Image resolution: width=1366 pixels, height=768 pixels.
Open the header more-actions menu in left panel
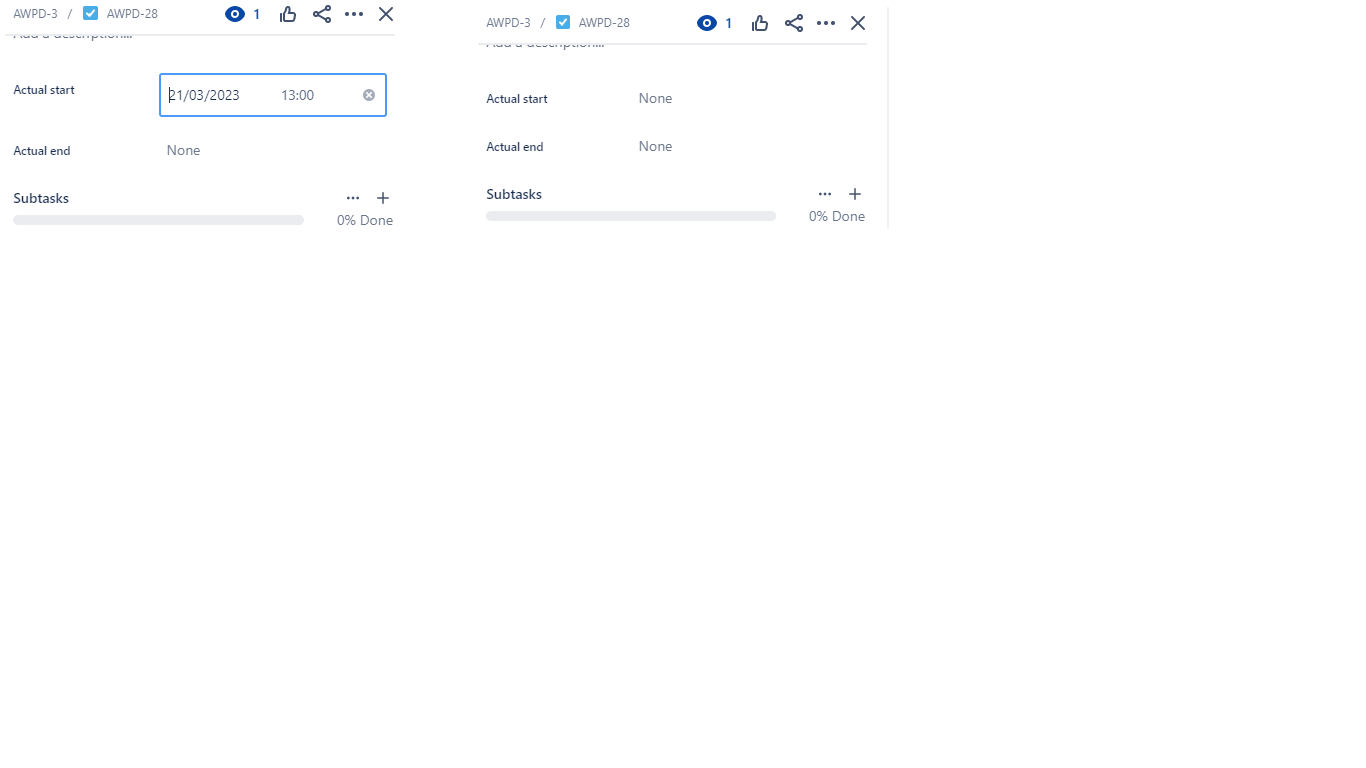coord(354,14)
